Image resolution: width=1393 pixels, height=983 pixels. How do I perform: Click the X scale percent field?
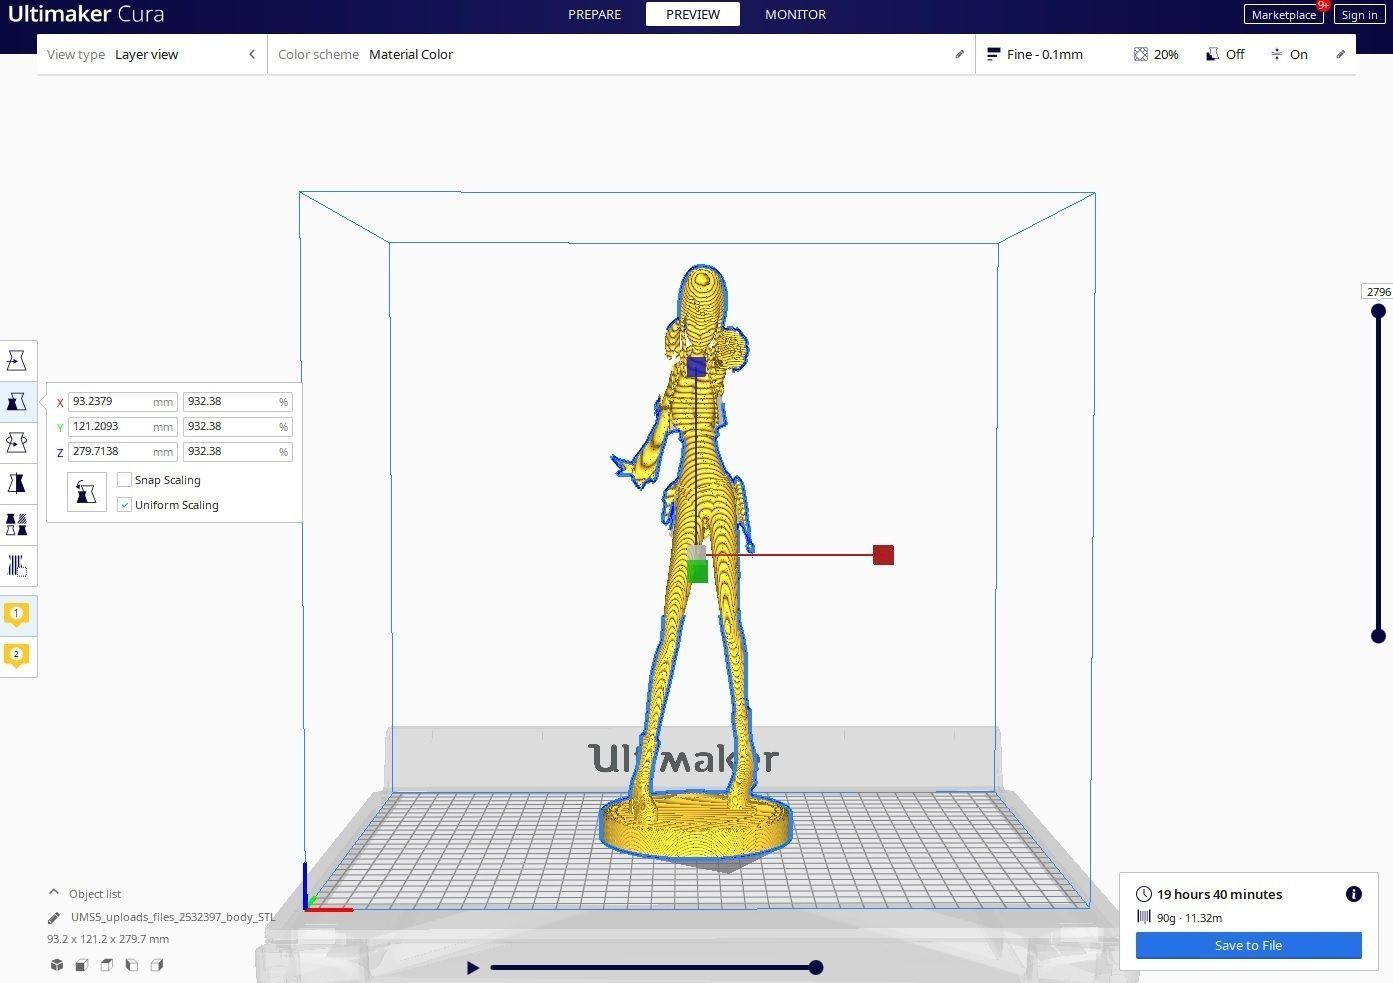click(237, 402)
